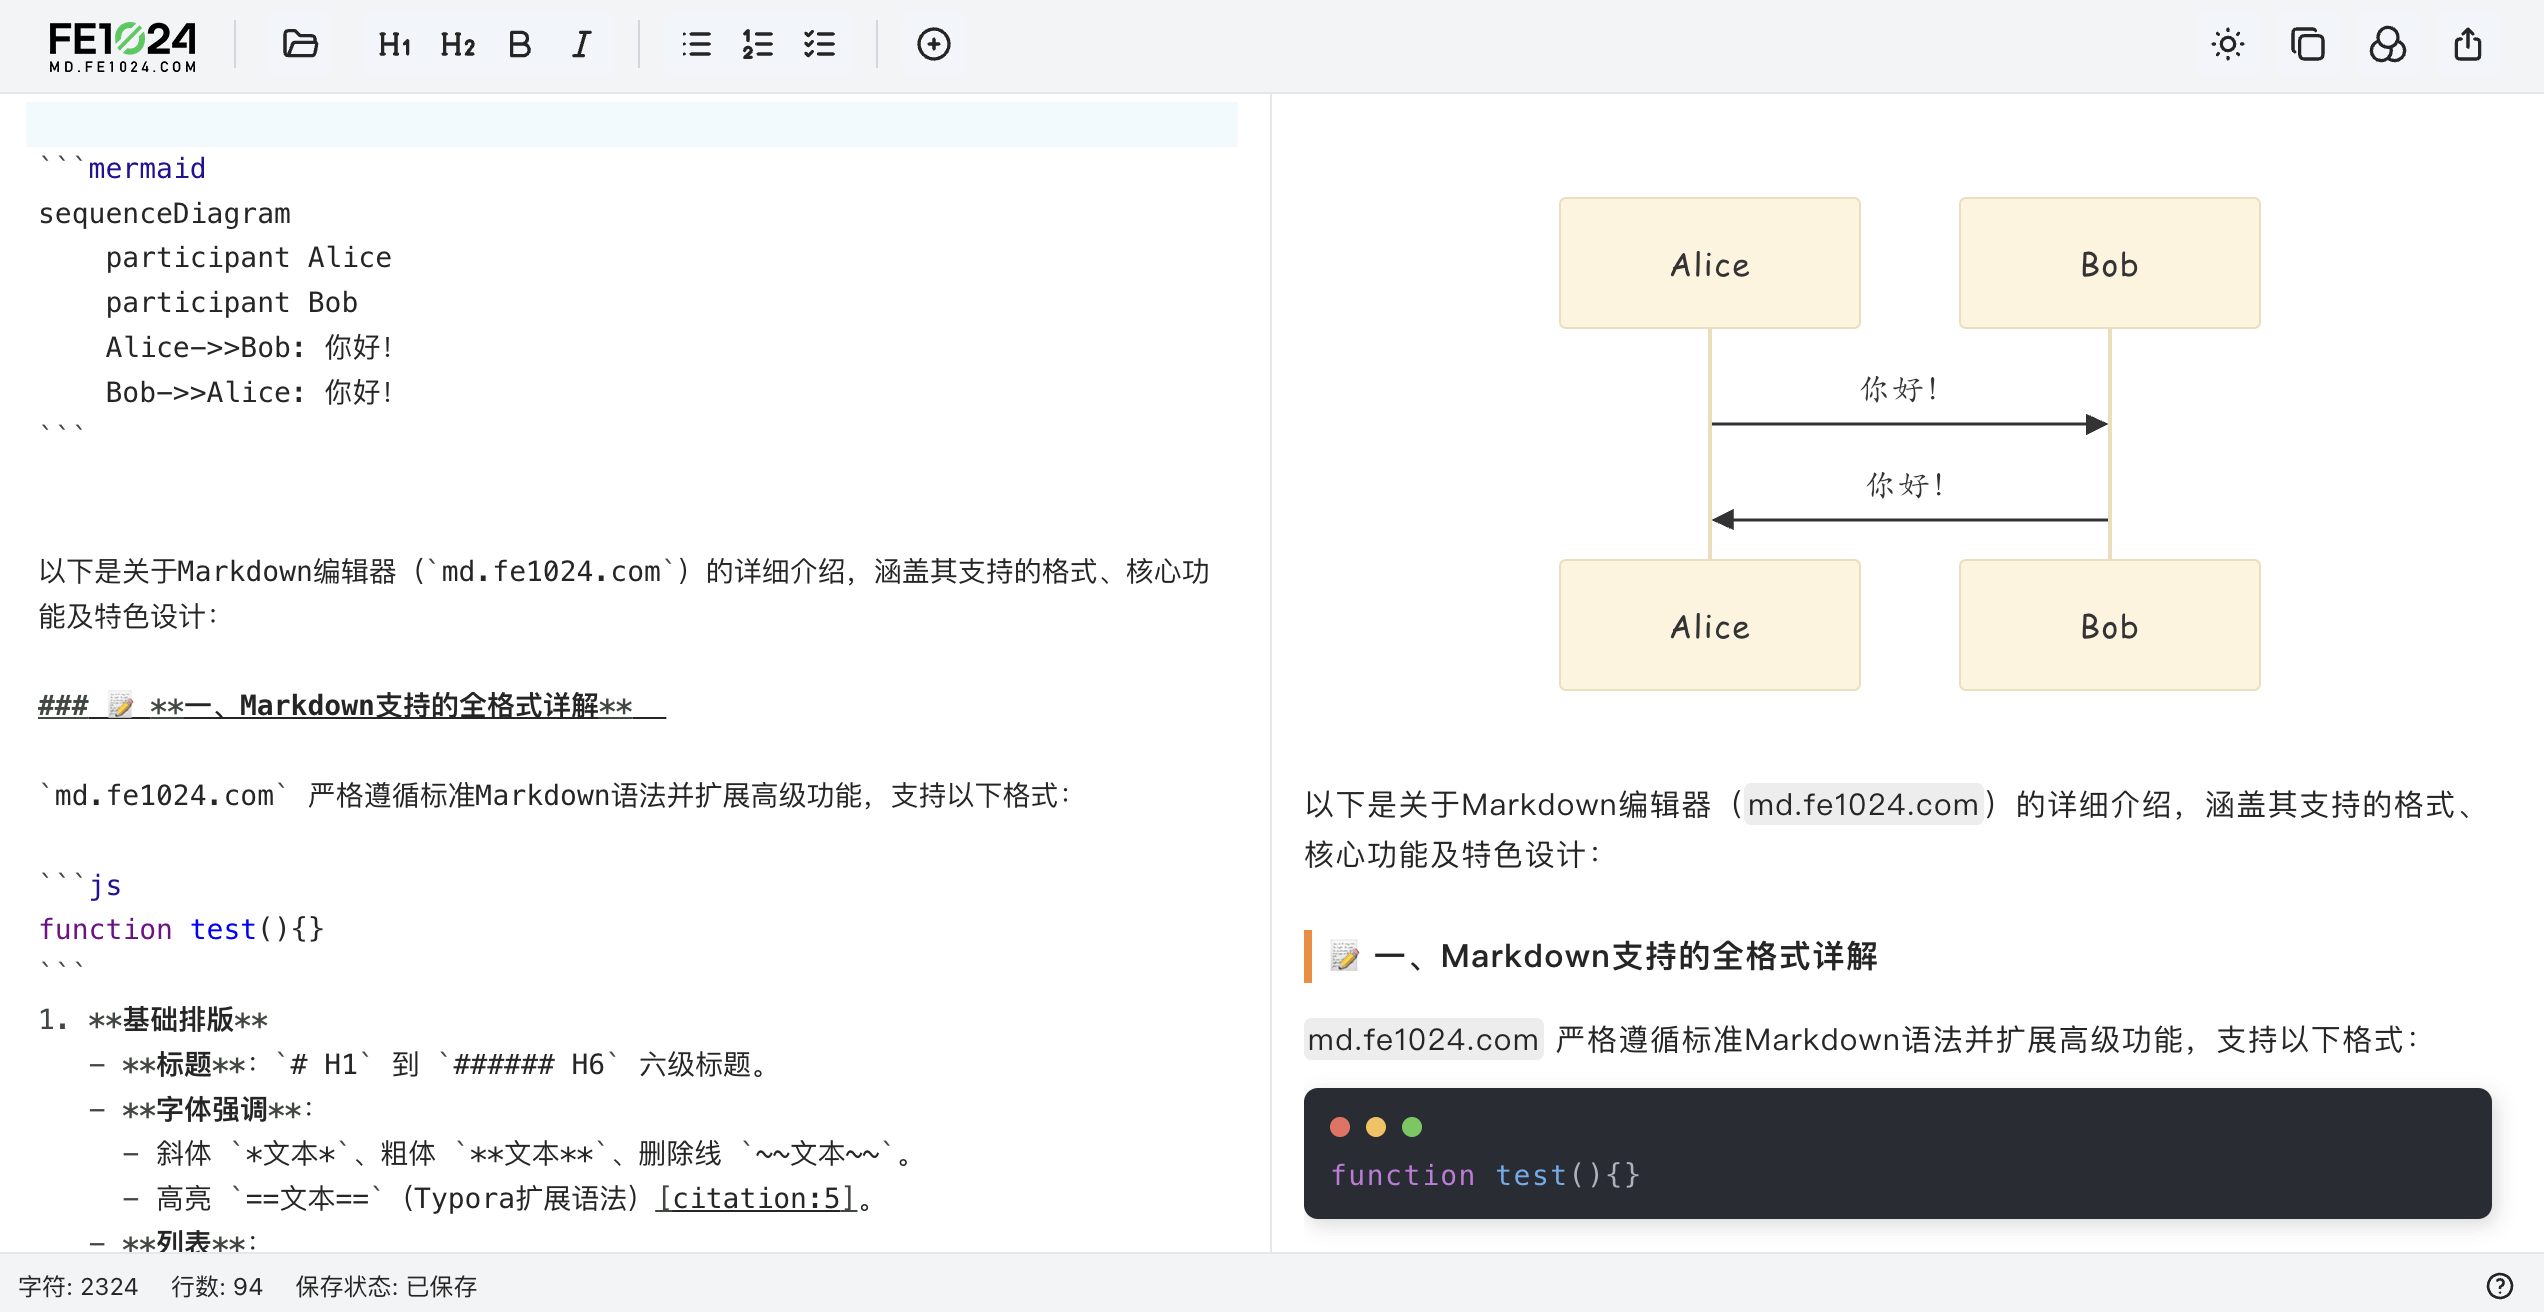Viewport: 2544px width, 1312px height.
Task: Click 'Alice->>Bob: 你好!' editor line
Action: (250, 347)
